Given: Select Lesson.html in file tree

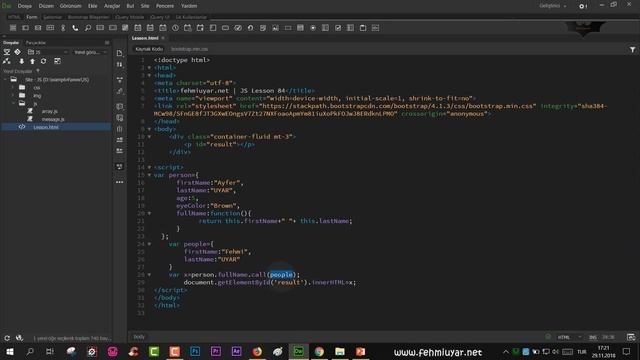Looking at the screenshot, I should [x=46, y=127].
